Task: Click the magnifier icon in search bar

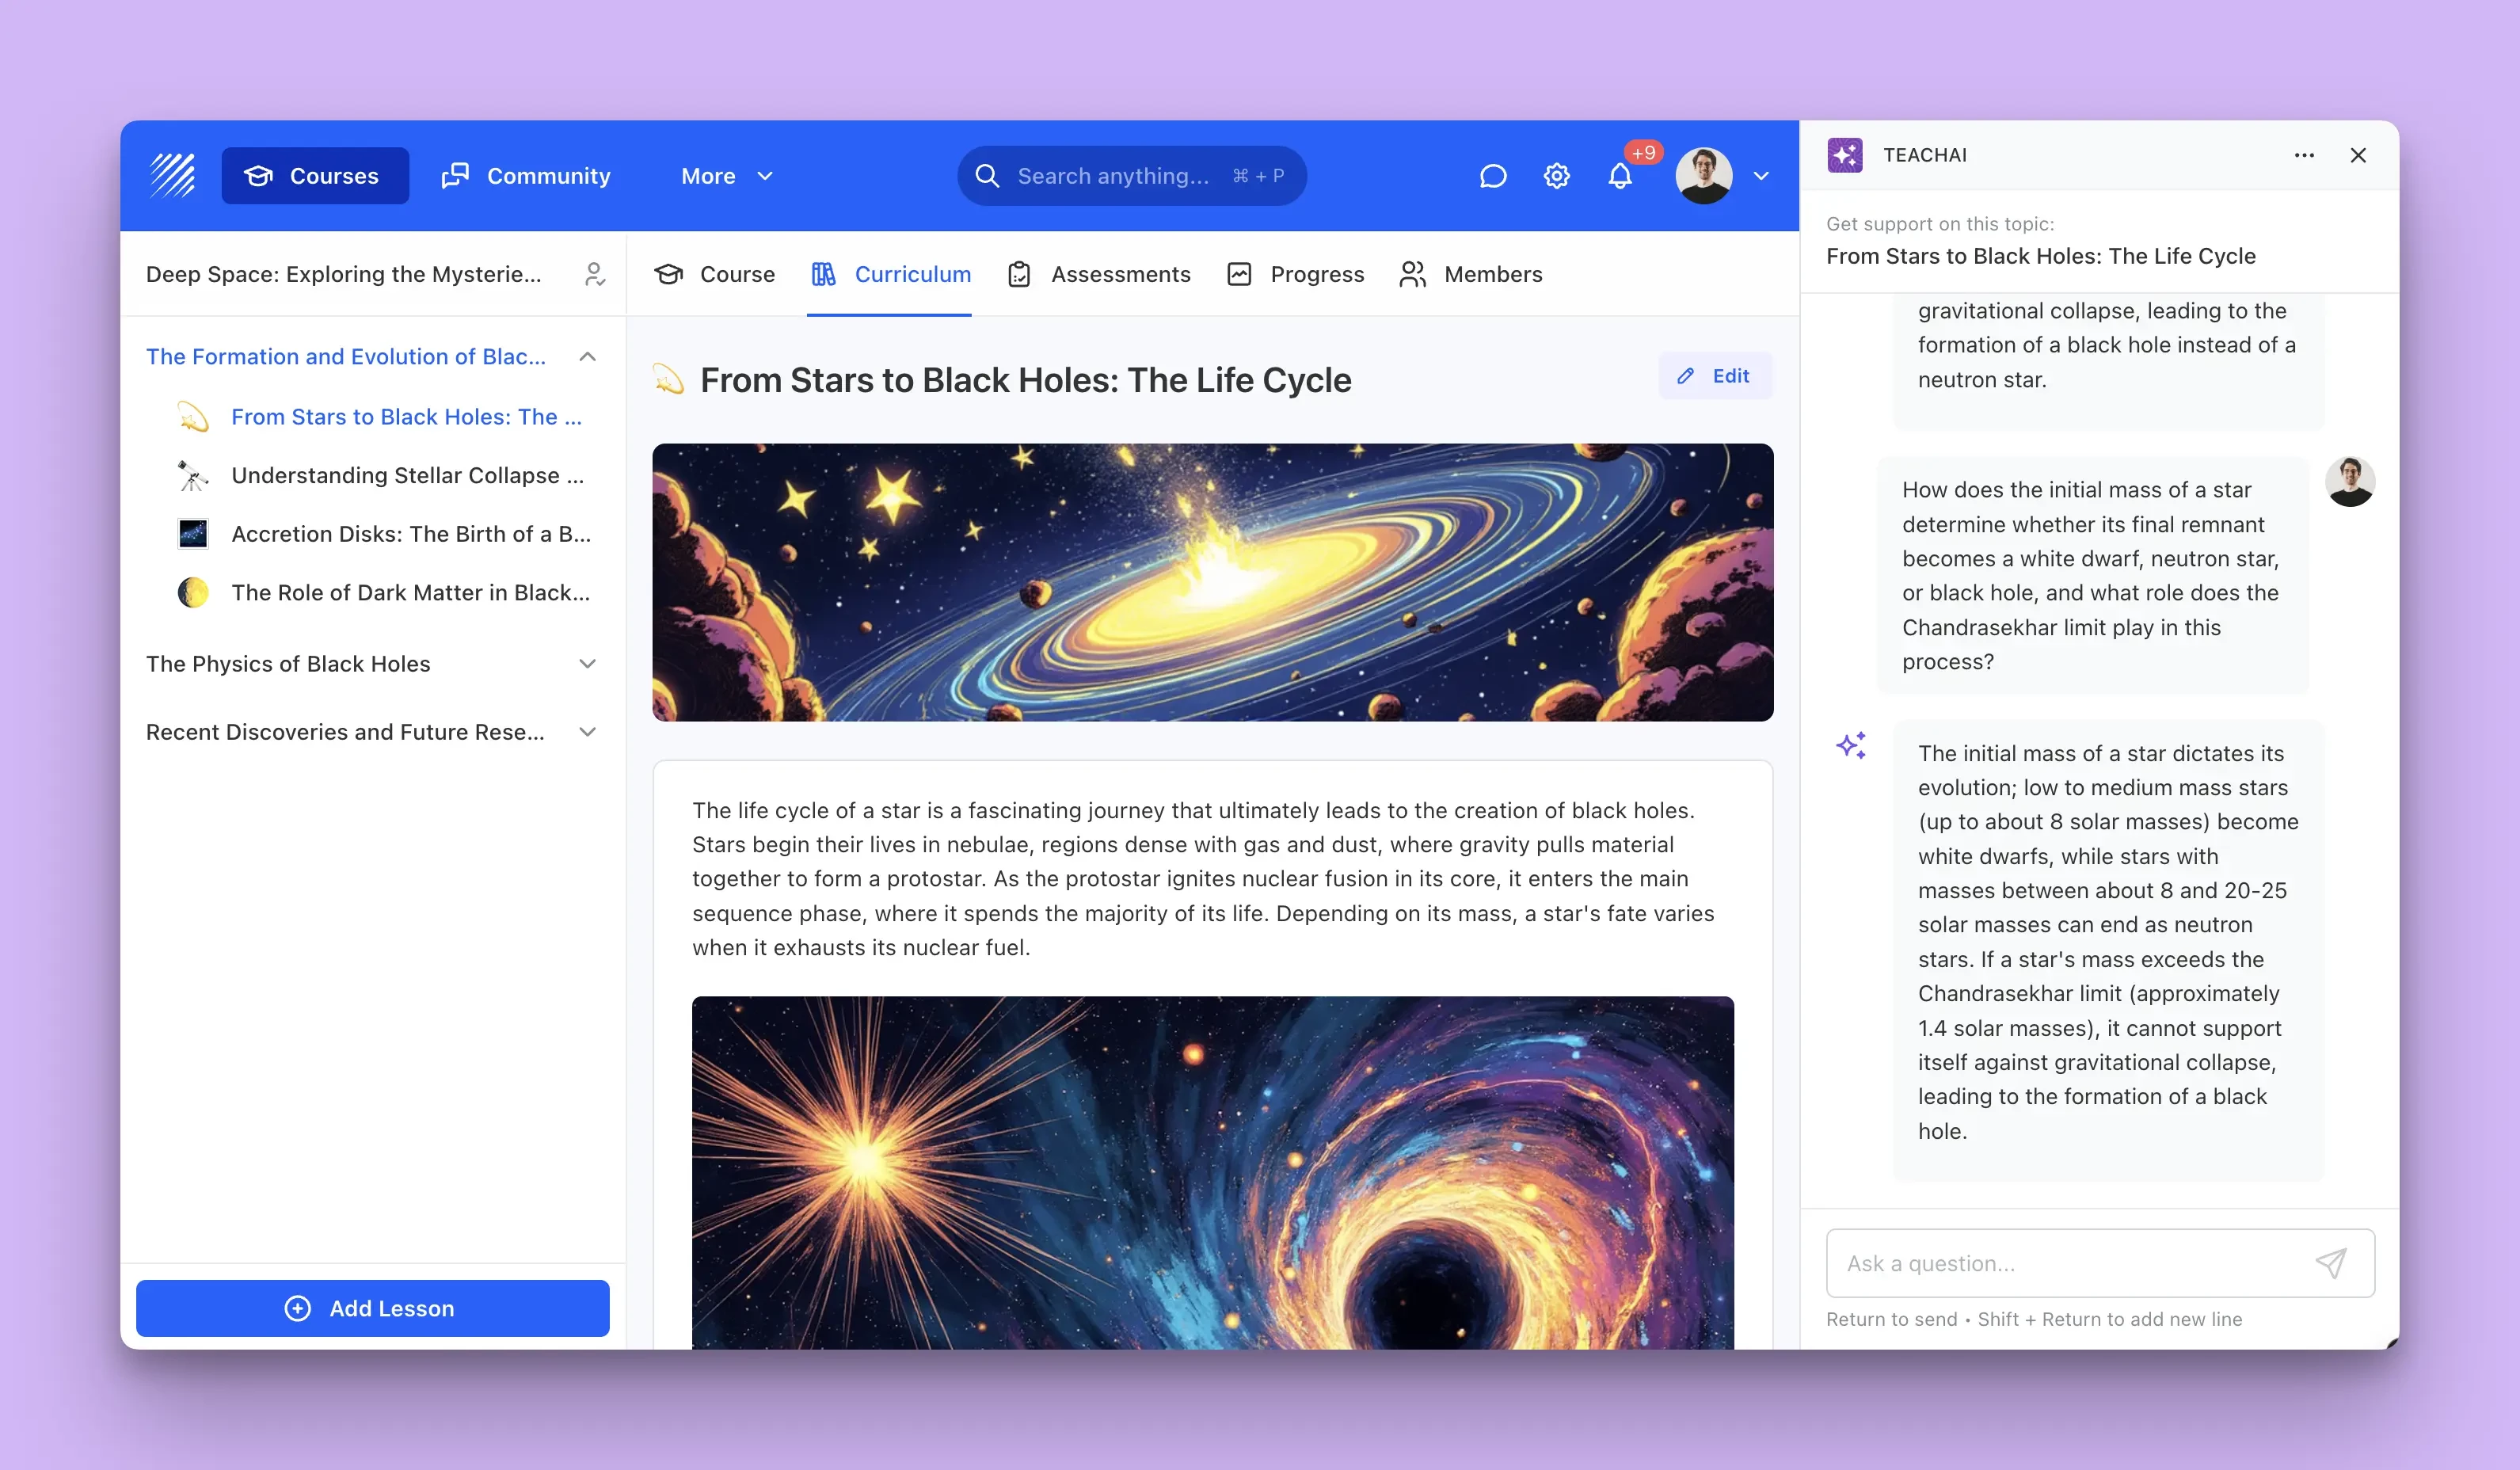Action: [987, 176]
